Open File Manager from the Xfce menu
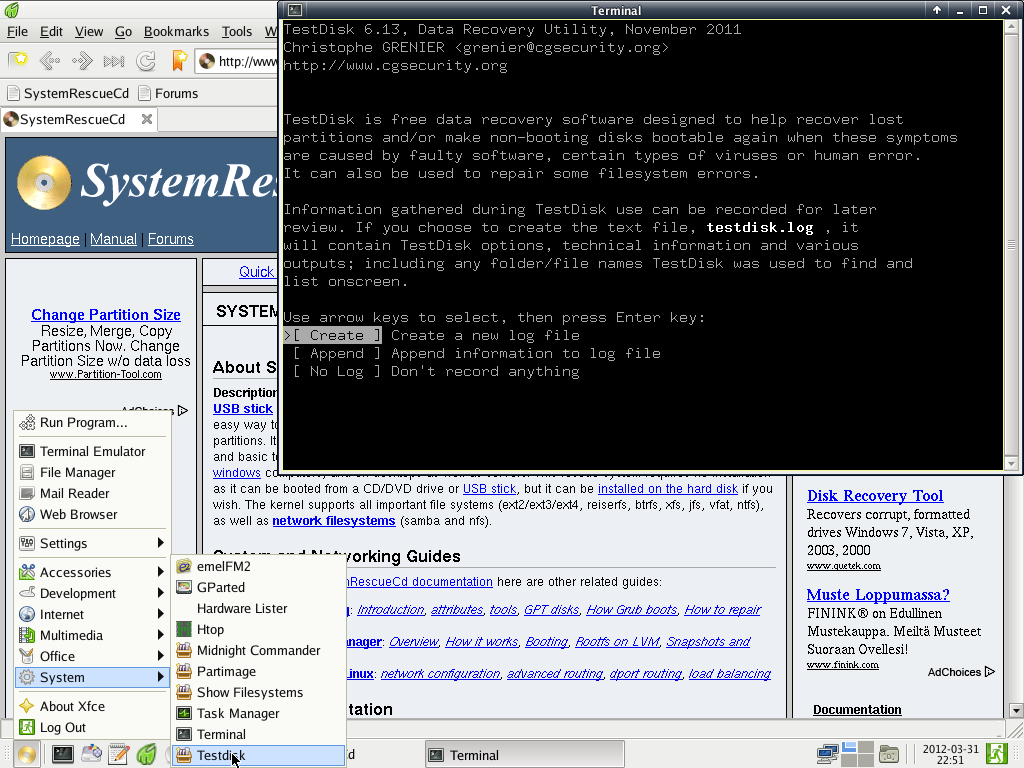 point(92,472)
